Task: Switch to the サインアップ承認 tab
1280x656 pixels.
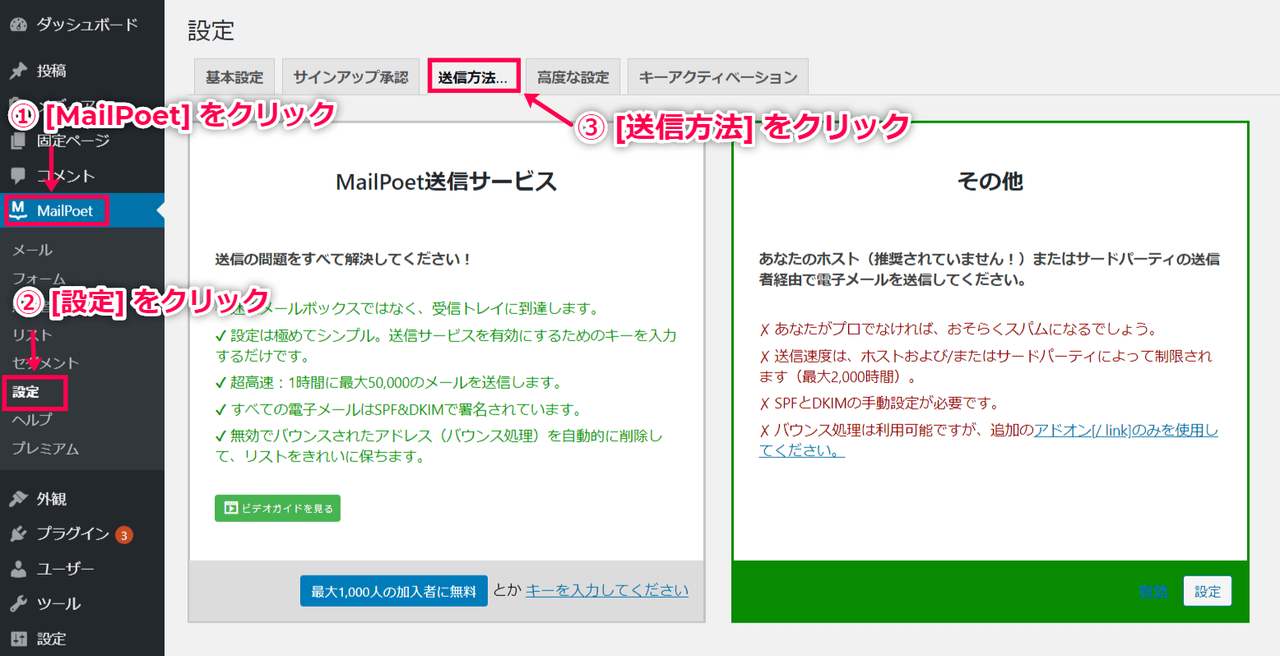Action: [351, 77]
